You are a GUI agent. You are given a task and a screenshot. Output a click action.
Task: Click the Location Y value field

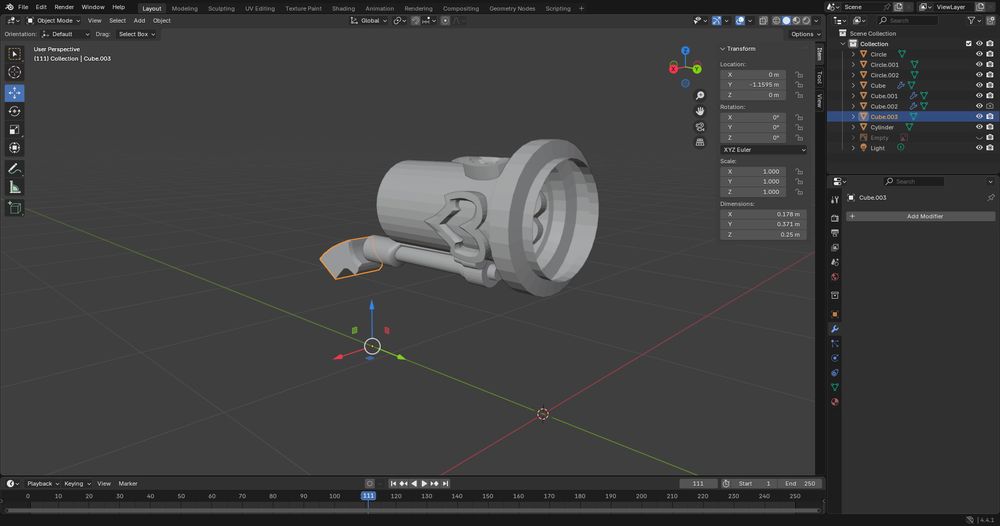click(x=753, y=85)
